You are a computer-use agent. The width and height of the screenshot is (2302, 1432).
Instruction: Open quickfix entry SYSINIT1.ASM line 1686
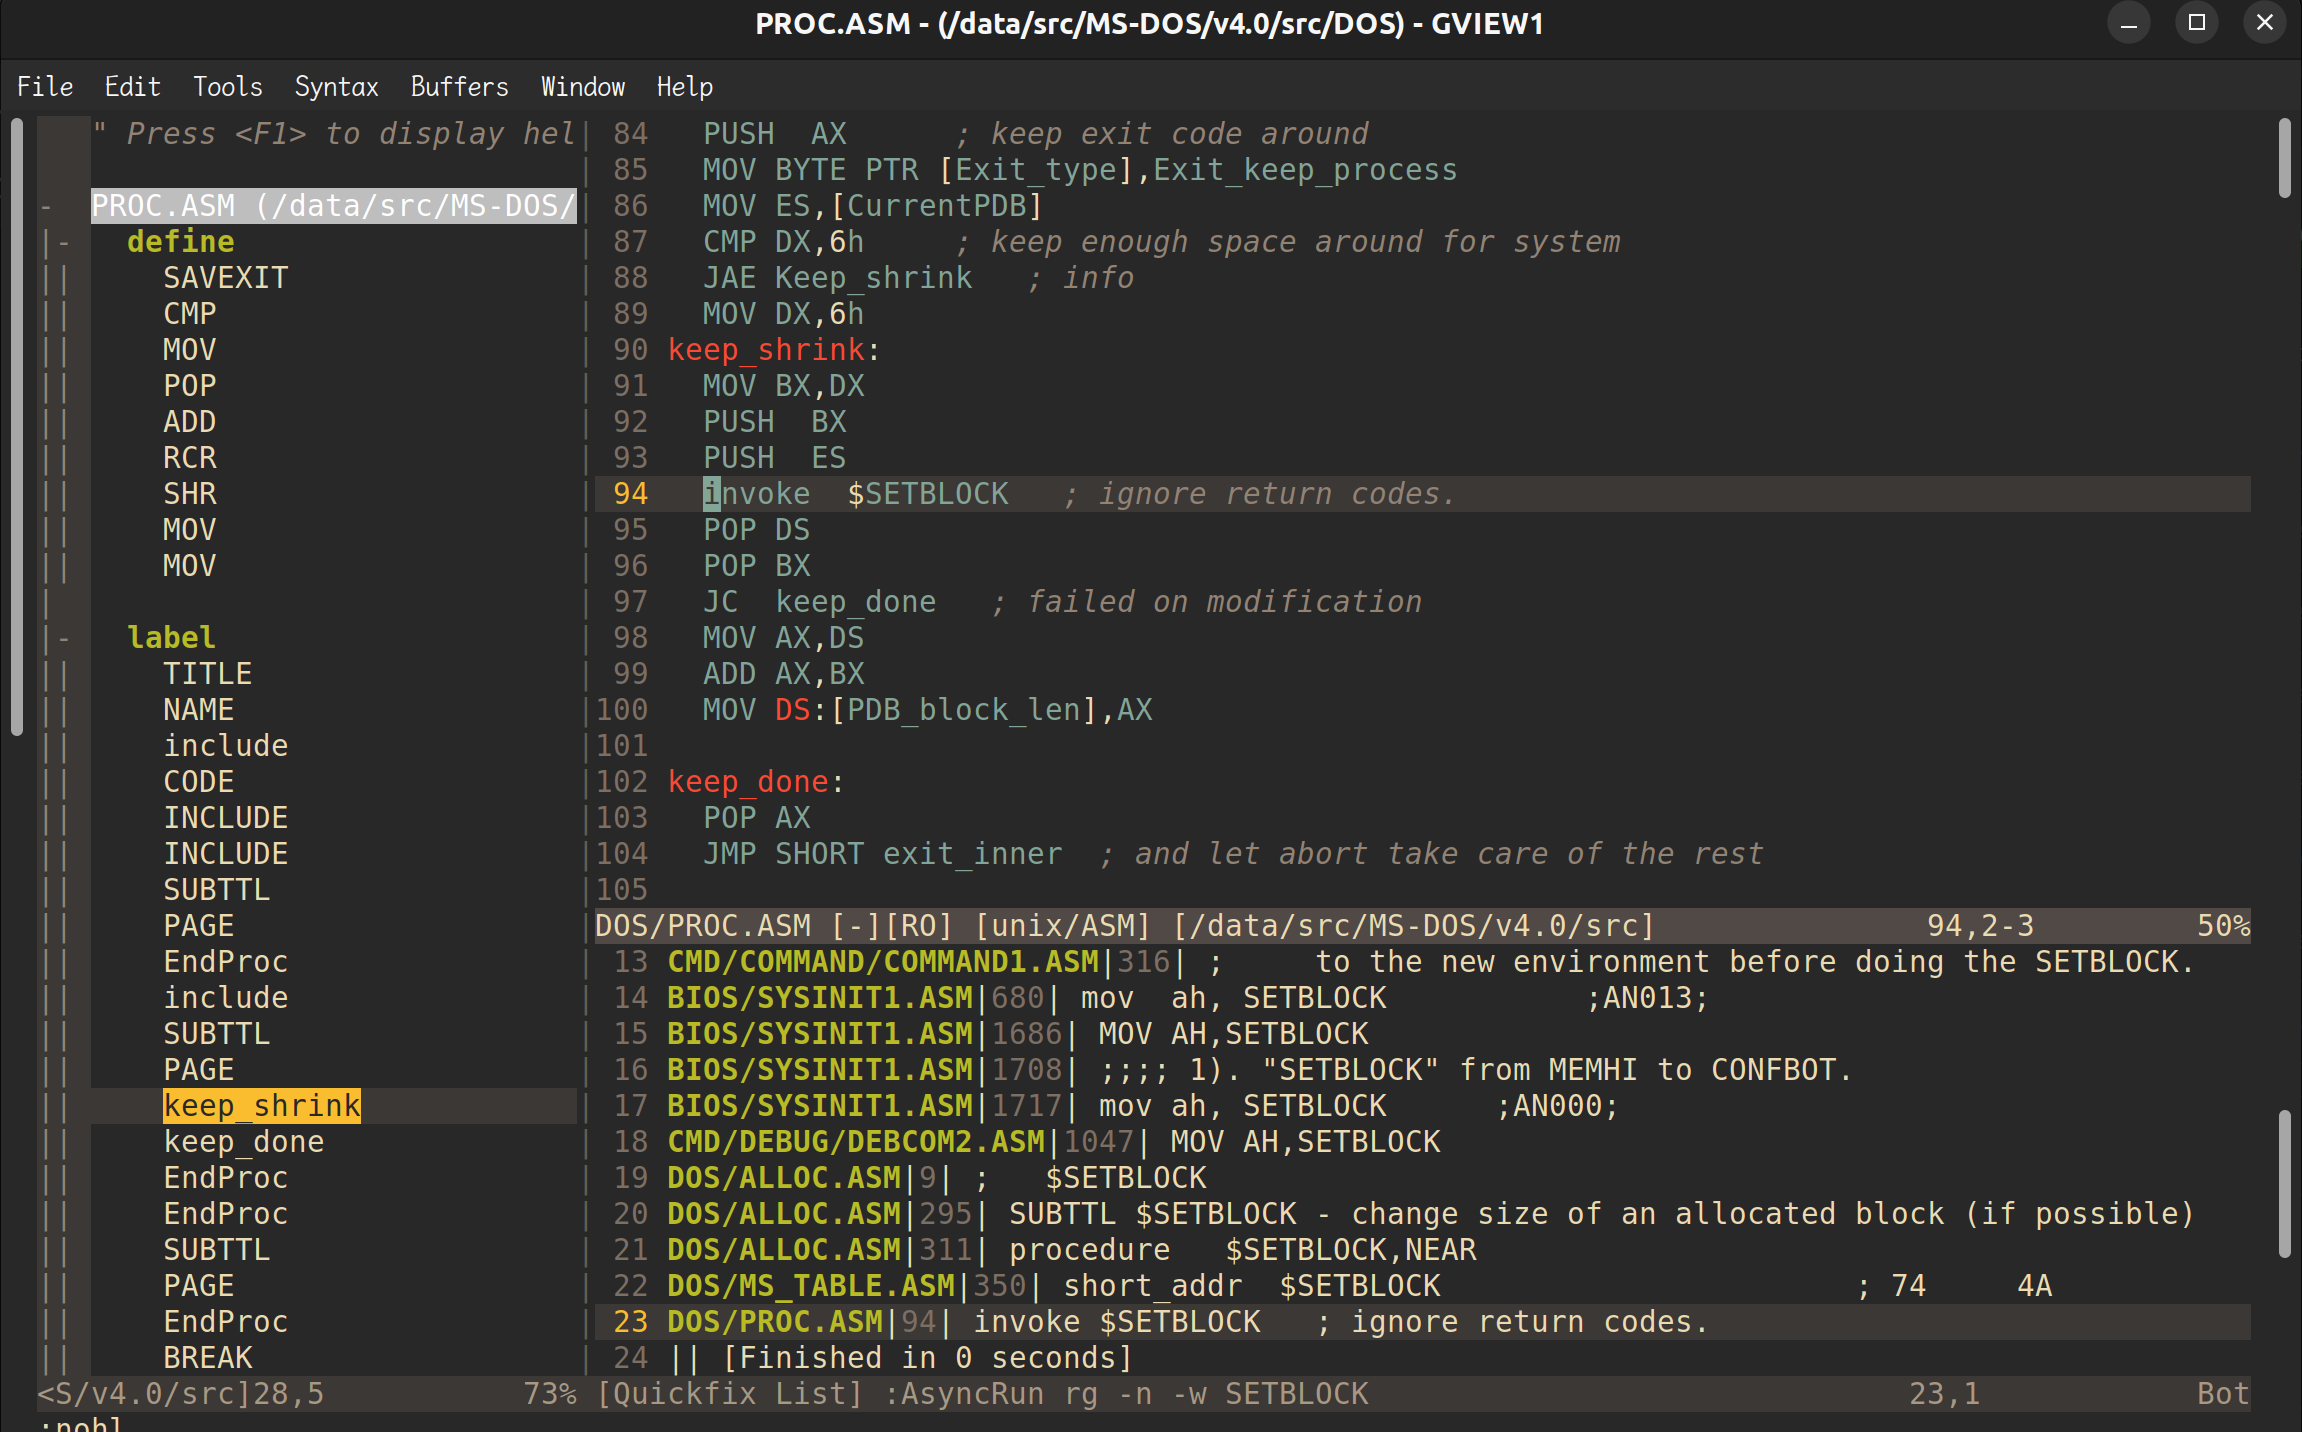coord(1422,1034)
